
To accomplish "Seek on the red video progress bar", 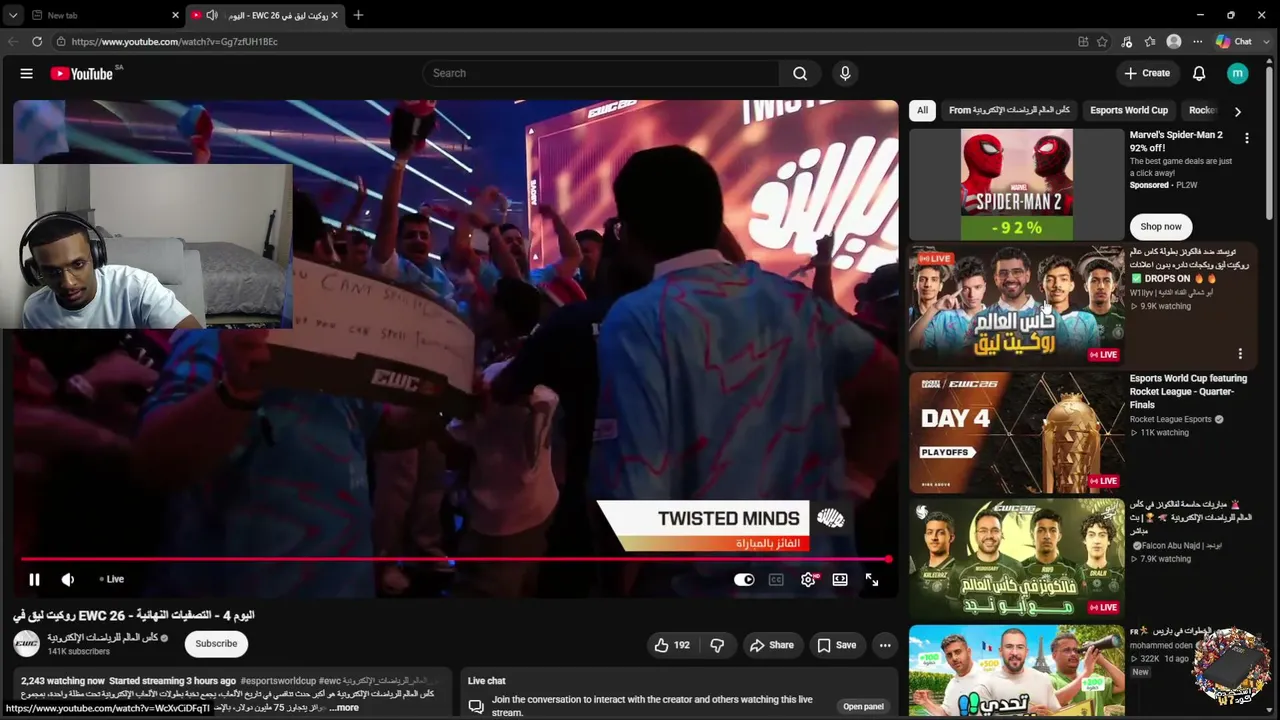I will click(x=455, y=559).
